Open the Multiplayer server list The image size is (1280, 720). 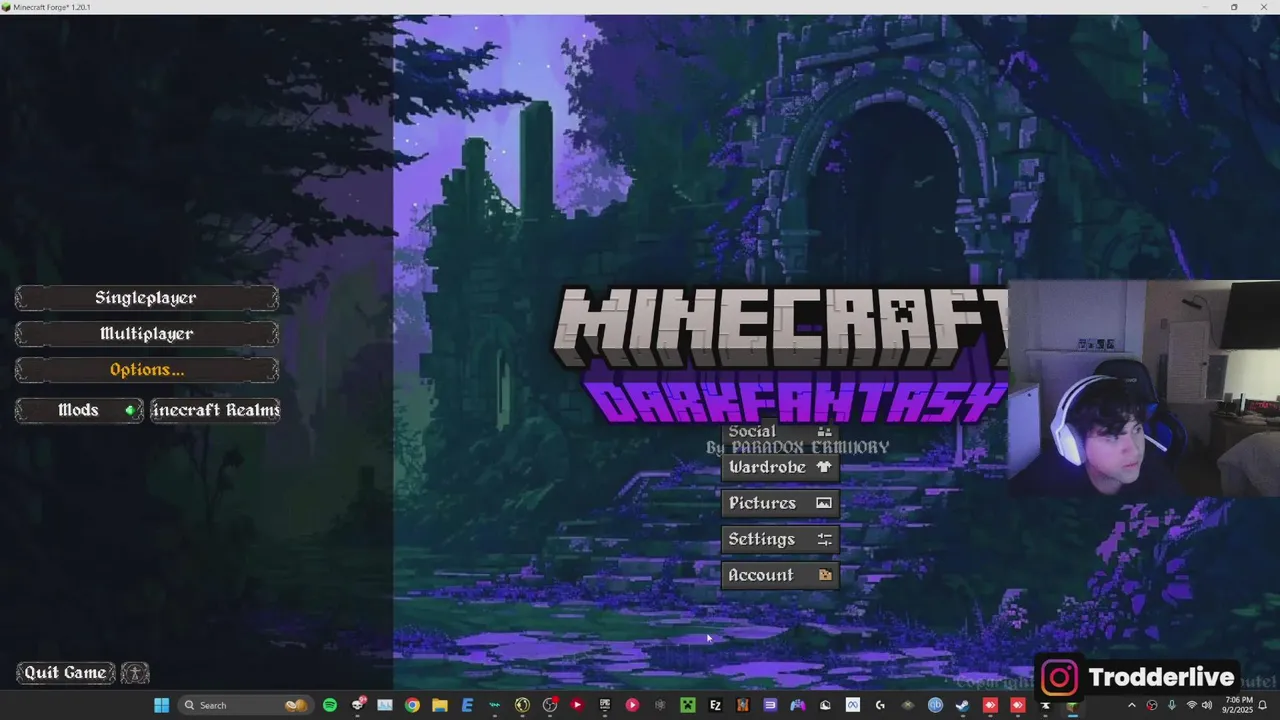coord(147,334)
